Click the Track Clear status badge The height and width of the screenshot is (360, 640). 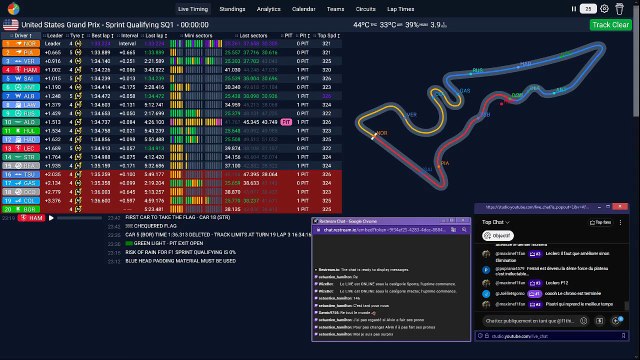point(611,25)
